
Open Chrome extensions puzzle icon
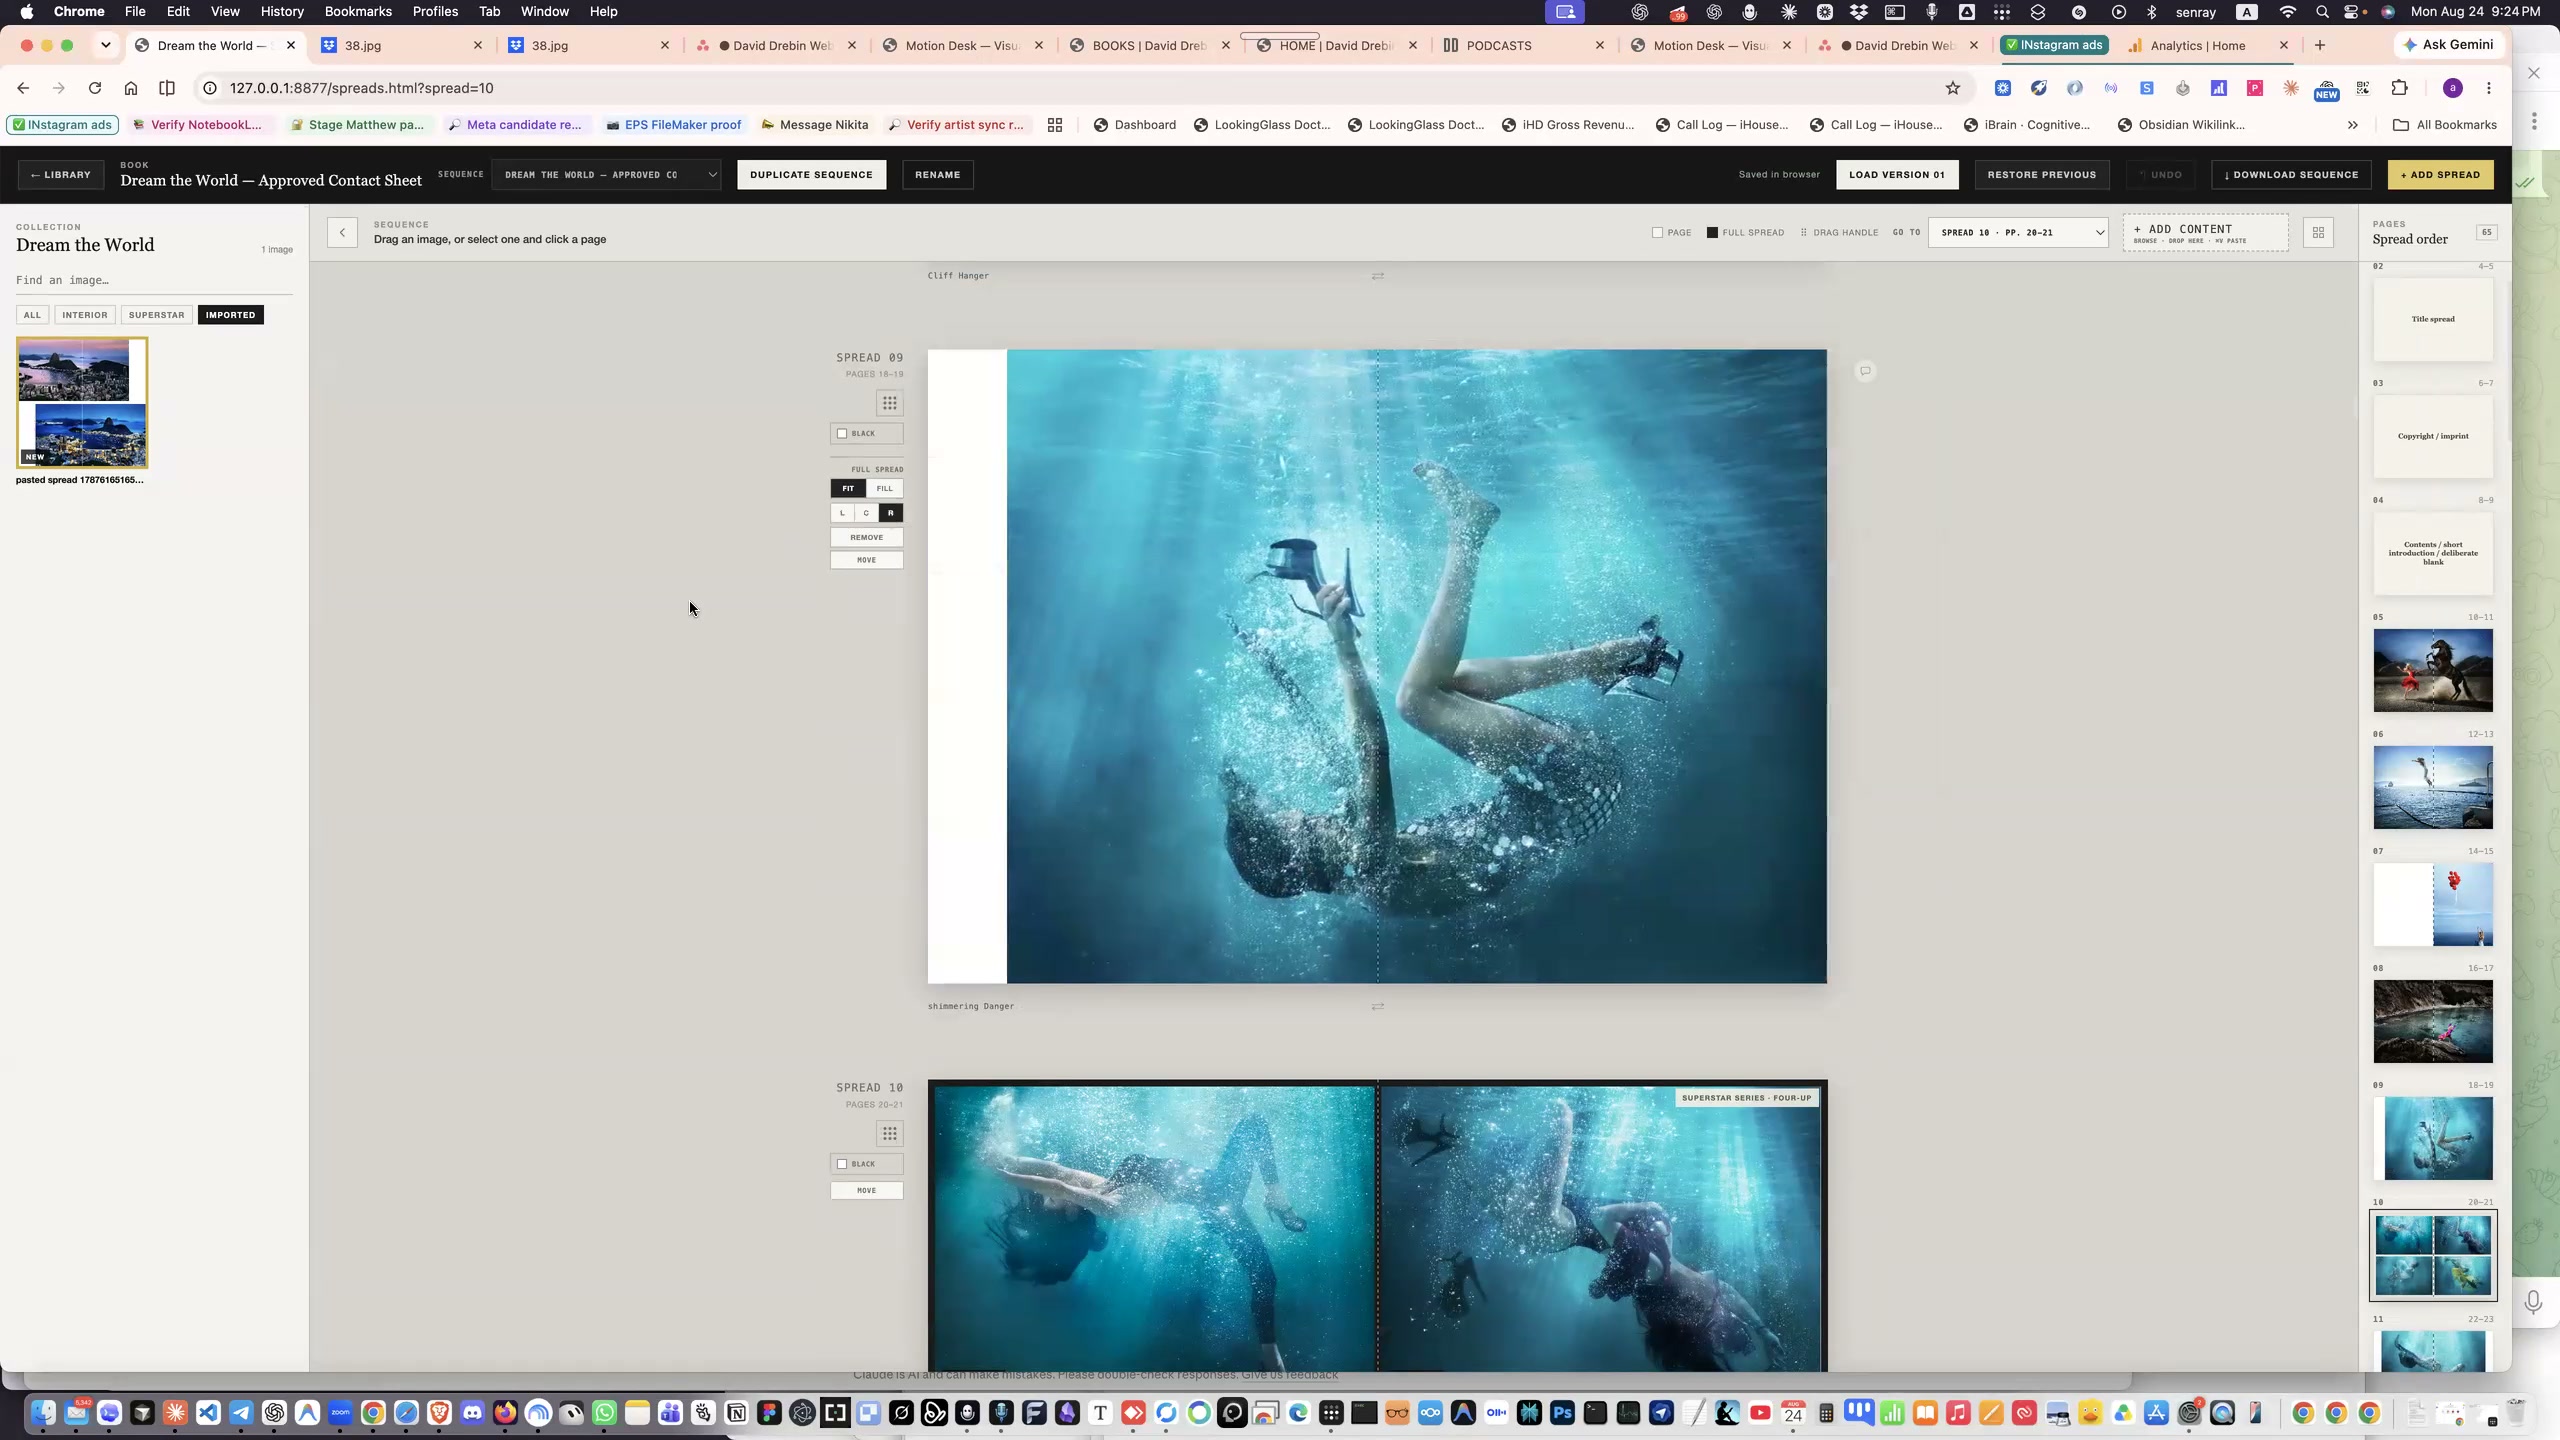pyautogui.click(x=2399, y=88)
